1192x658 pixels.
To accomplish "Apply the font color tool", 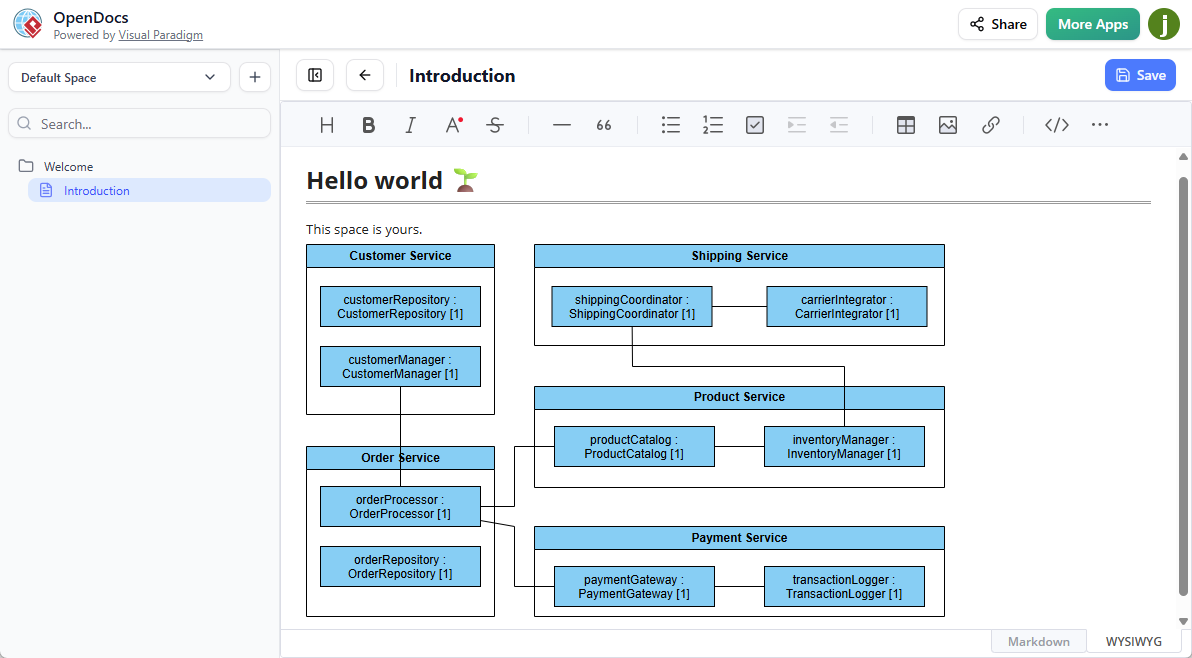I will 452,124.
